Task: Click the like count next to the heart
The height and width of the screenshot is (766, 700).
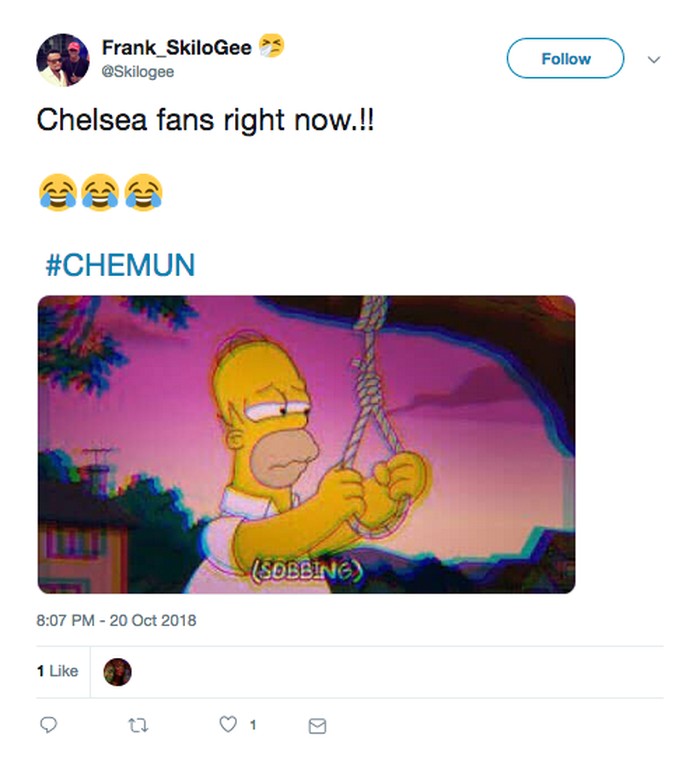Action: pos(252,725)
